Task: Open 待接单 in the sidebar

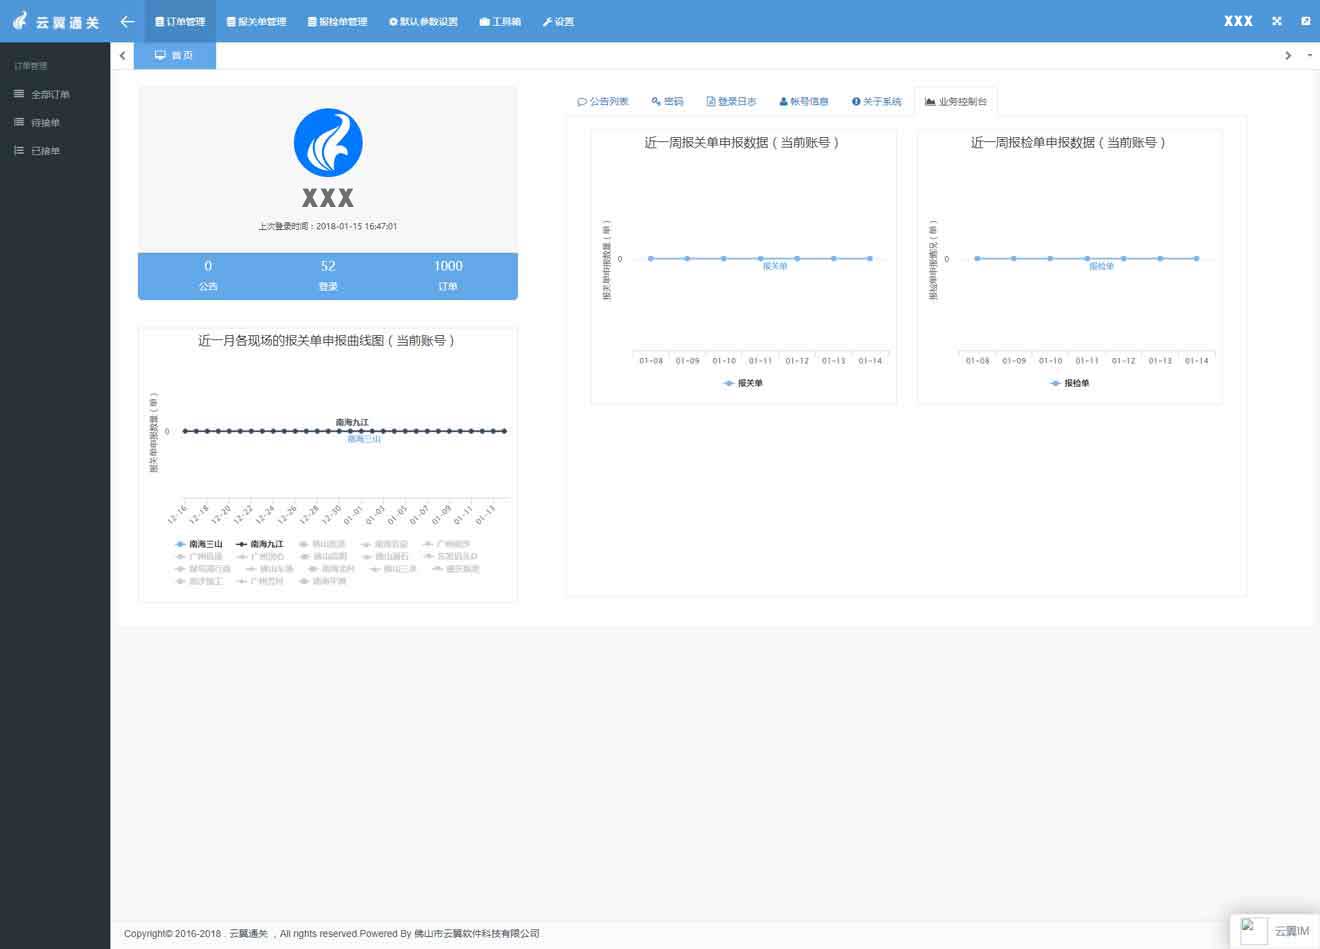Action: click(45, 123)
